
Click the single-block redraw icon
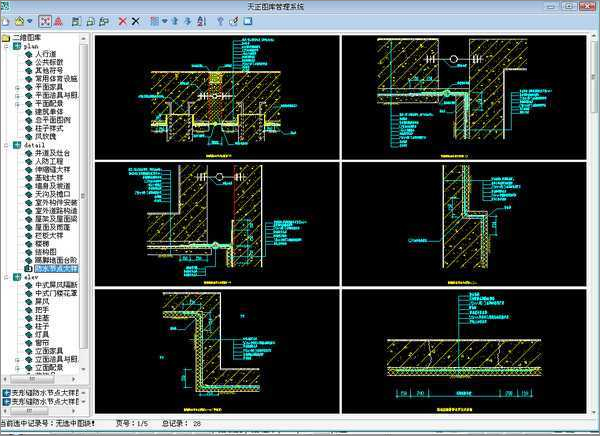(x=90, y=21)
